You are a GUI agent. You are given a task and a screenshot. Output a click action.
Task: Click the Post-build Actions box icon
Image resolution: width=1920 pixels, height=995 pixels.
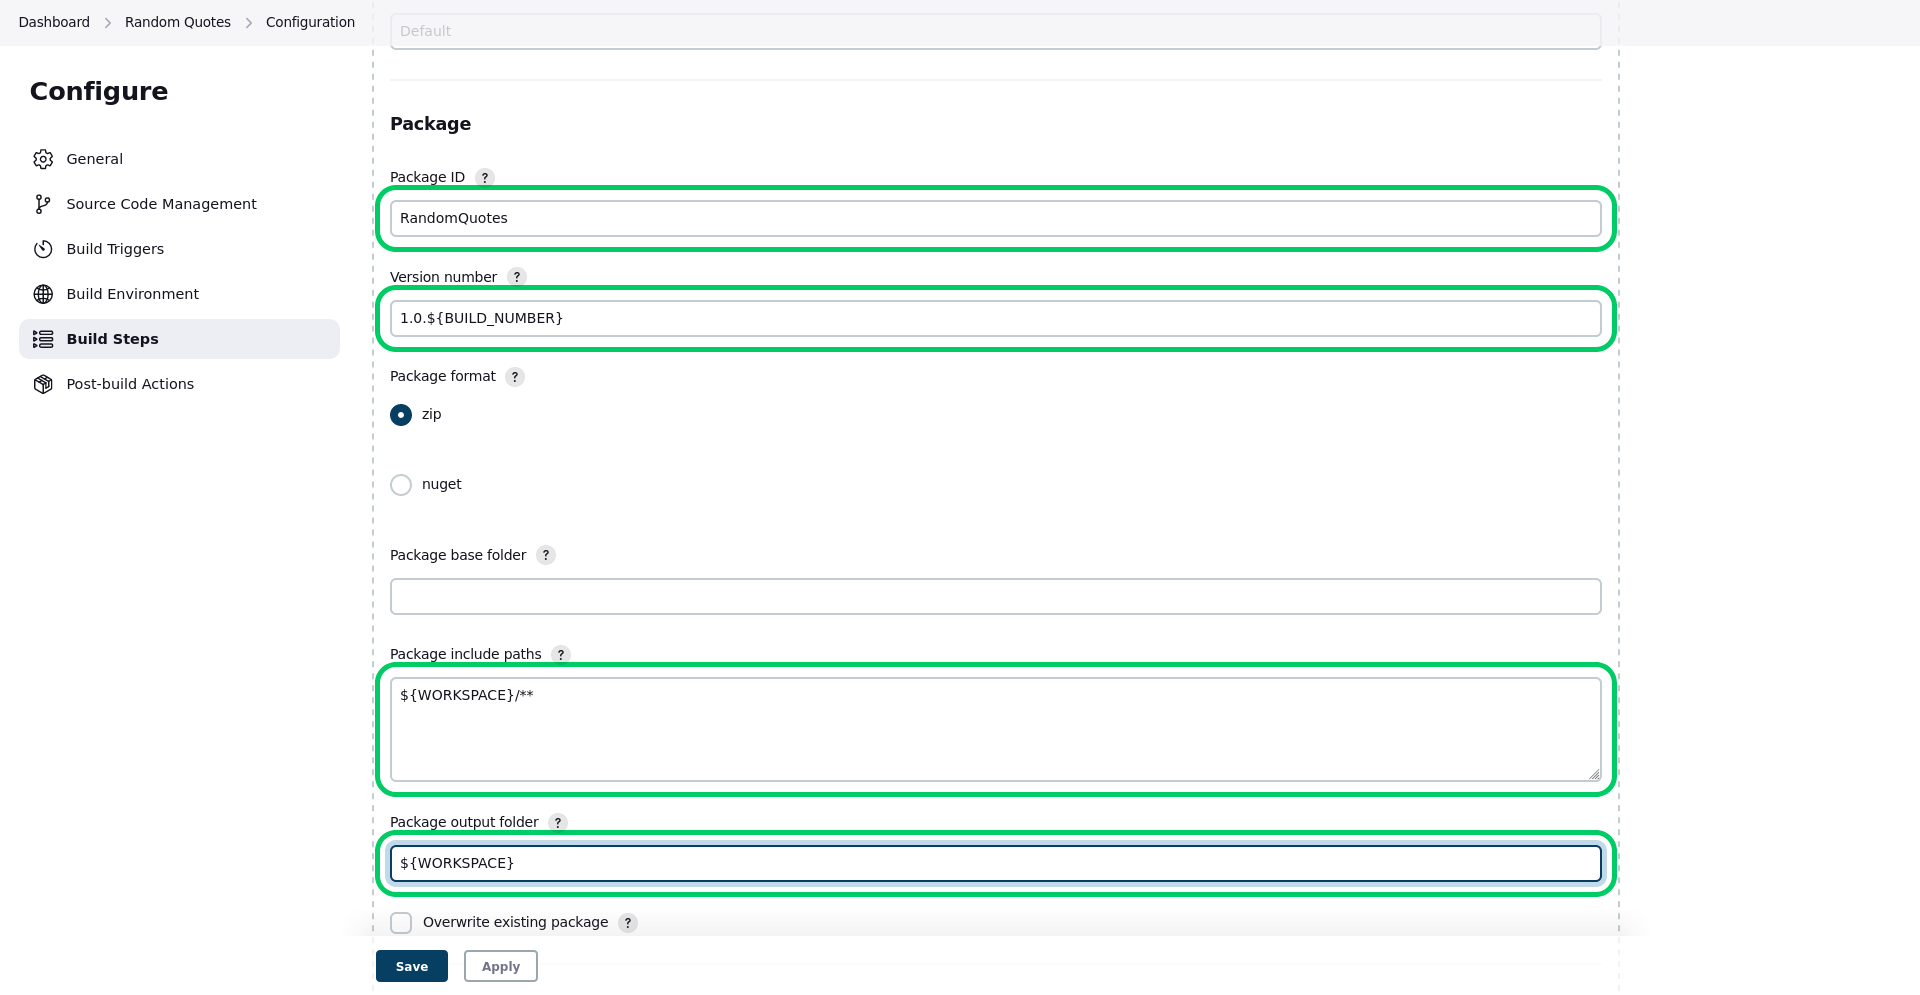coord(43,384)
